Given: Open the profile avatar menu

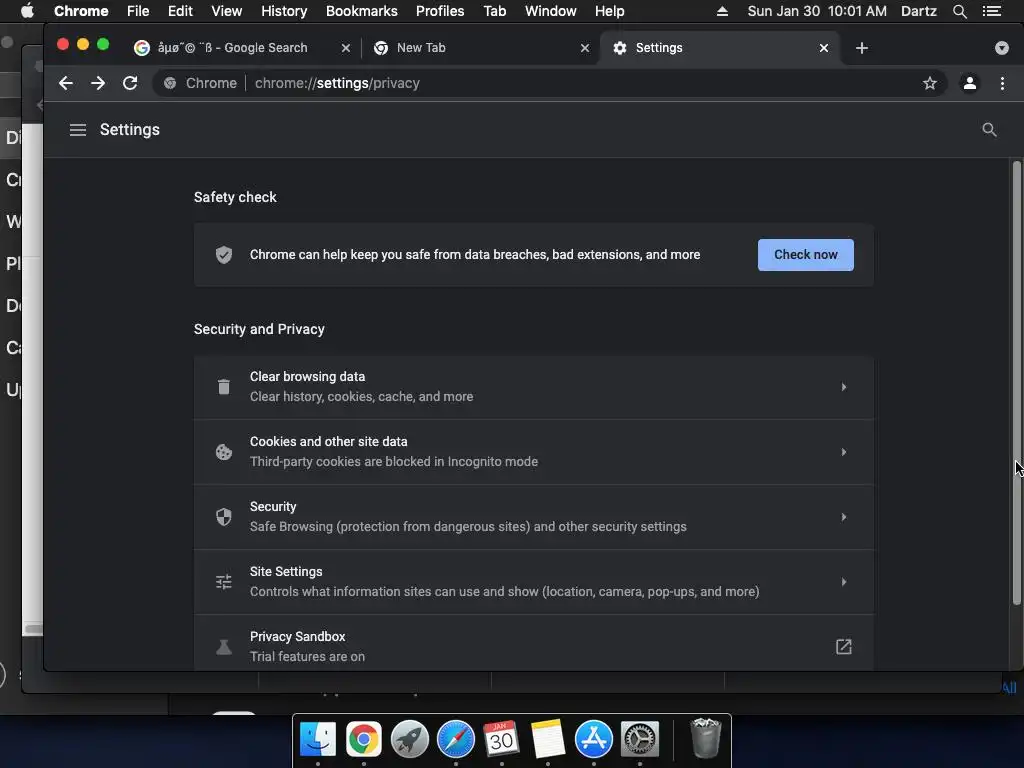Looking at the screenshot, I should (x=970, y=83).
